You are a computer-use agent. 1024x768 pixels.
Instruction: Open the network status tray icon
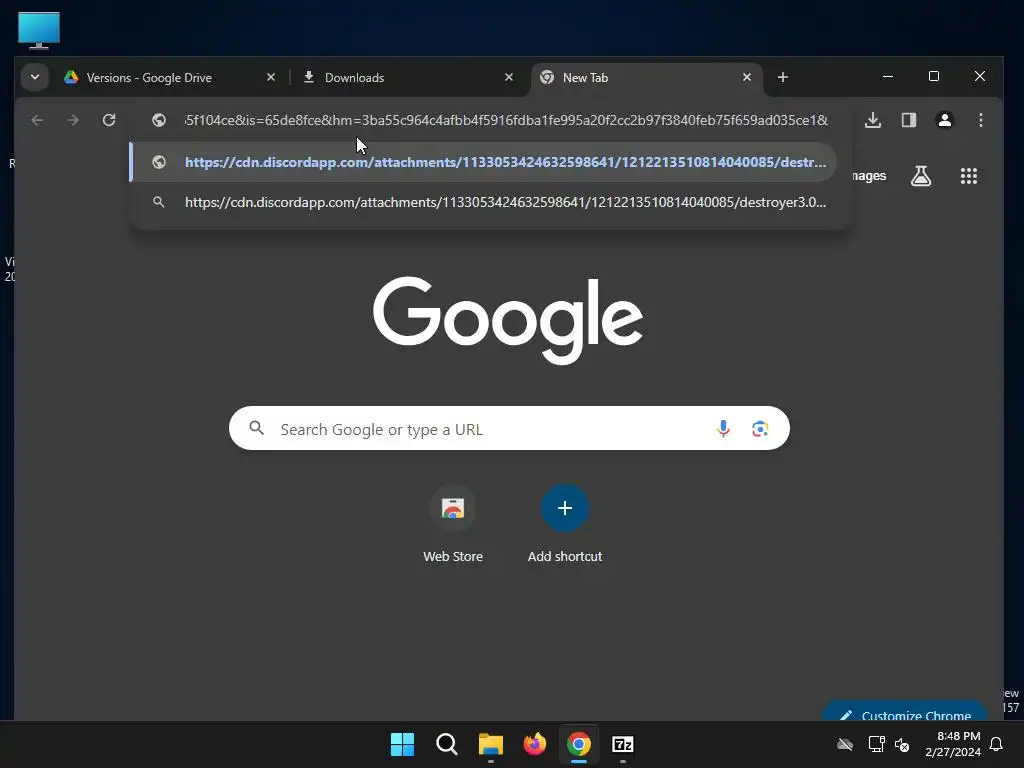[876, 744]
